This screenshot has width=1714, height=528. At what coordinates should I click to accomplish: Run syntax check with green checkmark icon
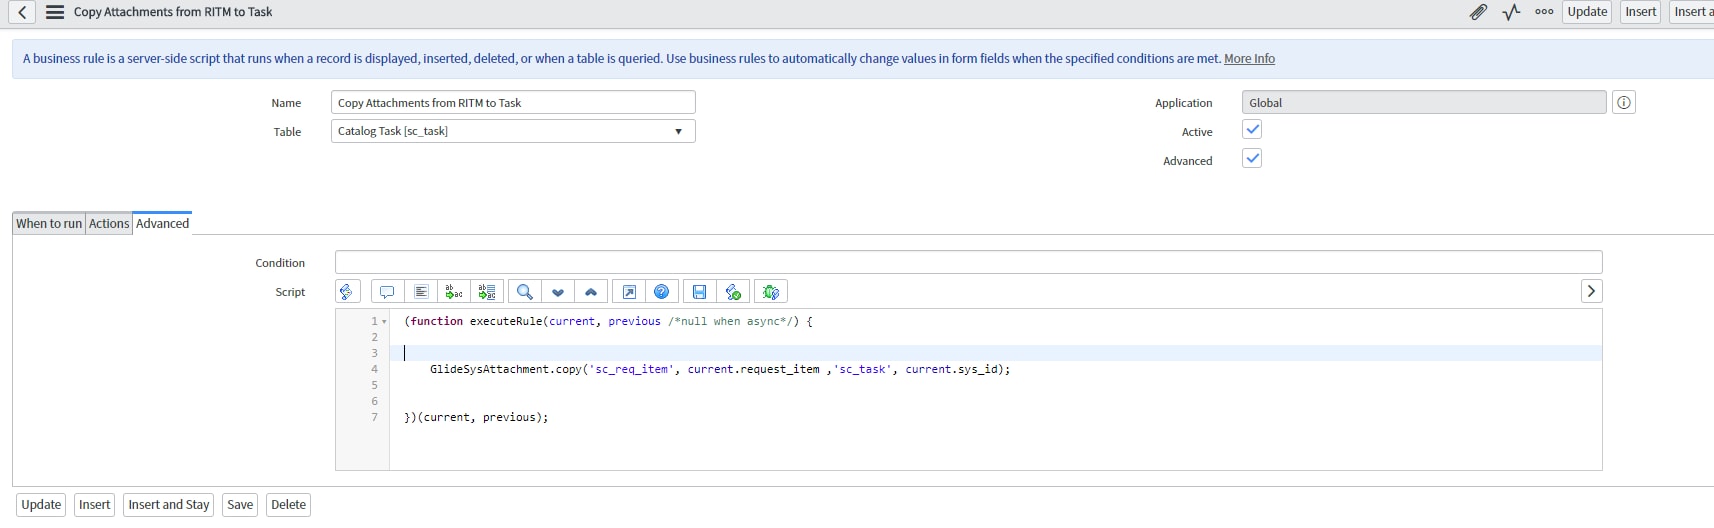[x=733, y=291]
